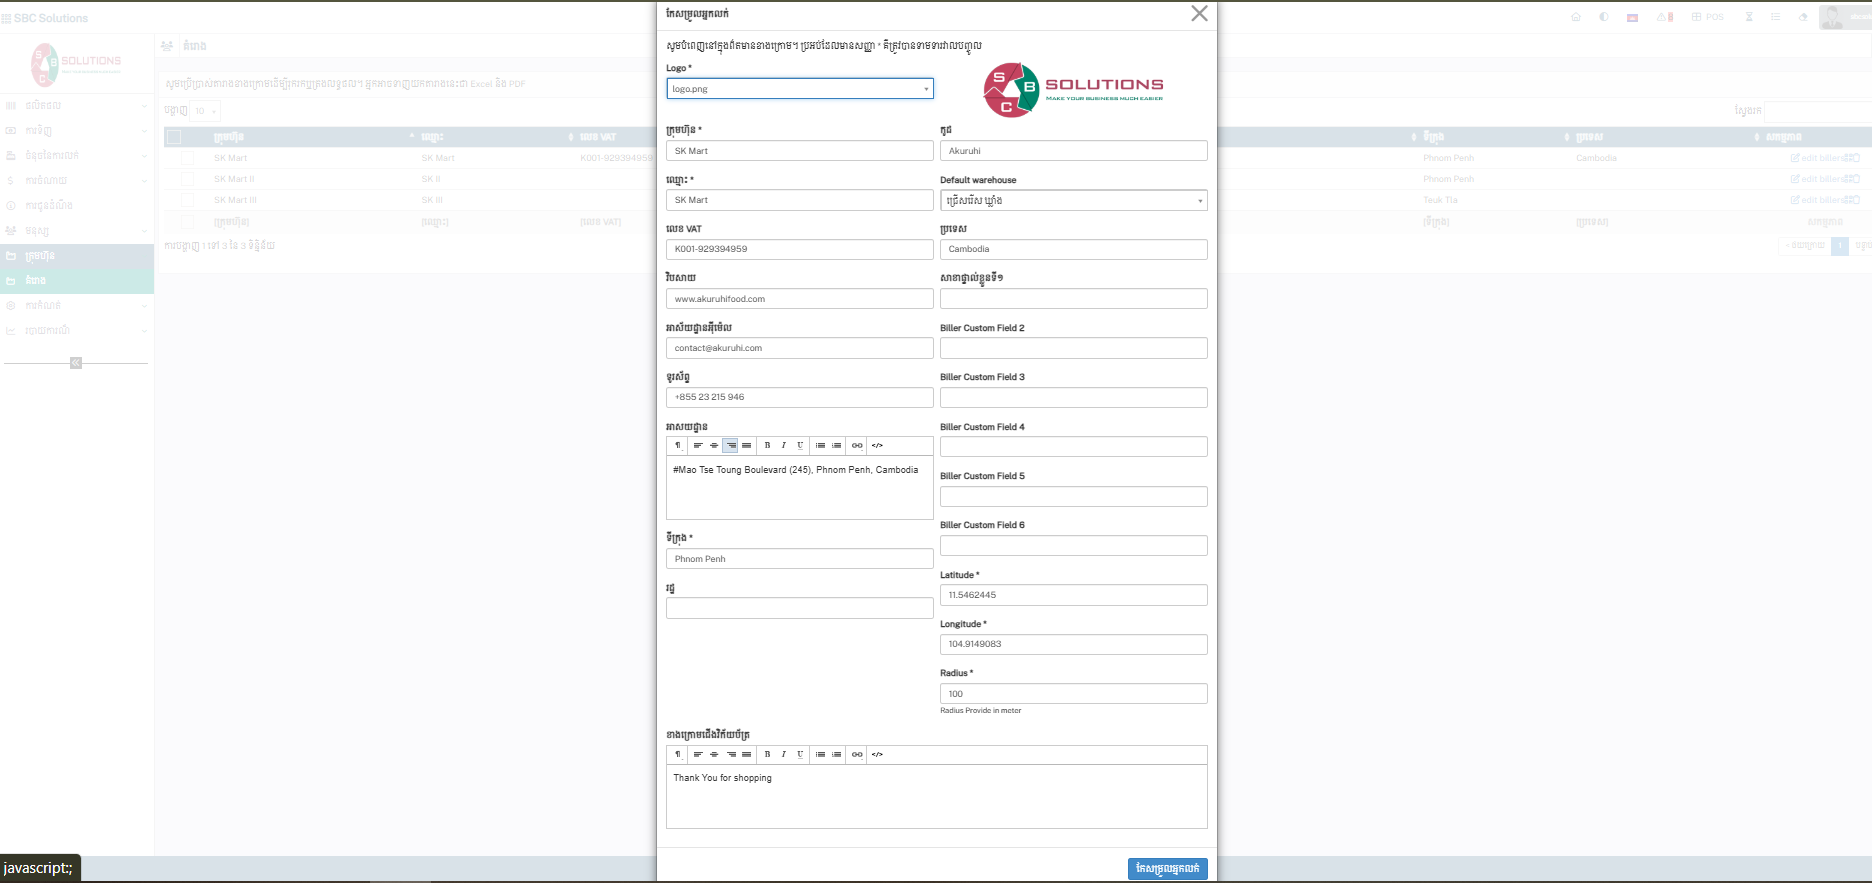The image size is (1872, 883).
Task: Align address text to the left
Action: pyautogui.click(x=698, y=446)
